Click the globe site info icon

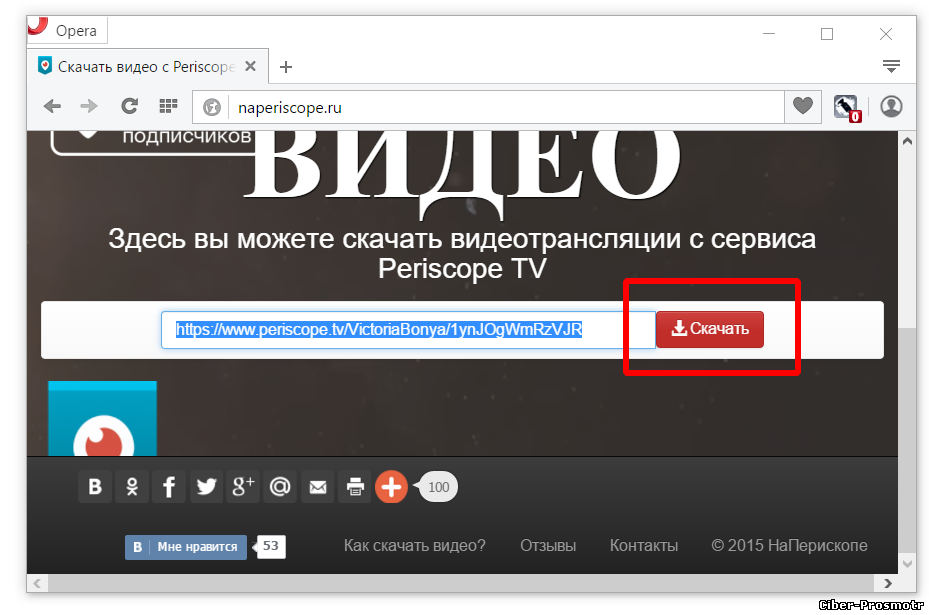(212, 107)
